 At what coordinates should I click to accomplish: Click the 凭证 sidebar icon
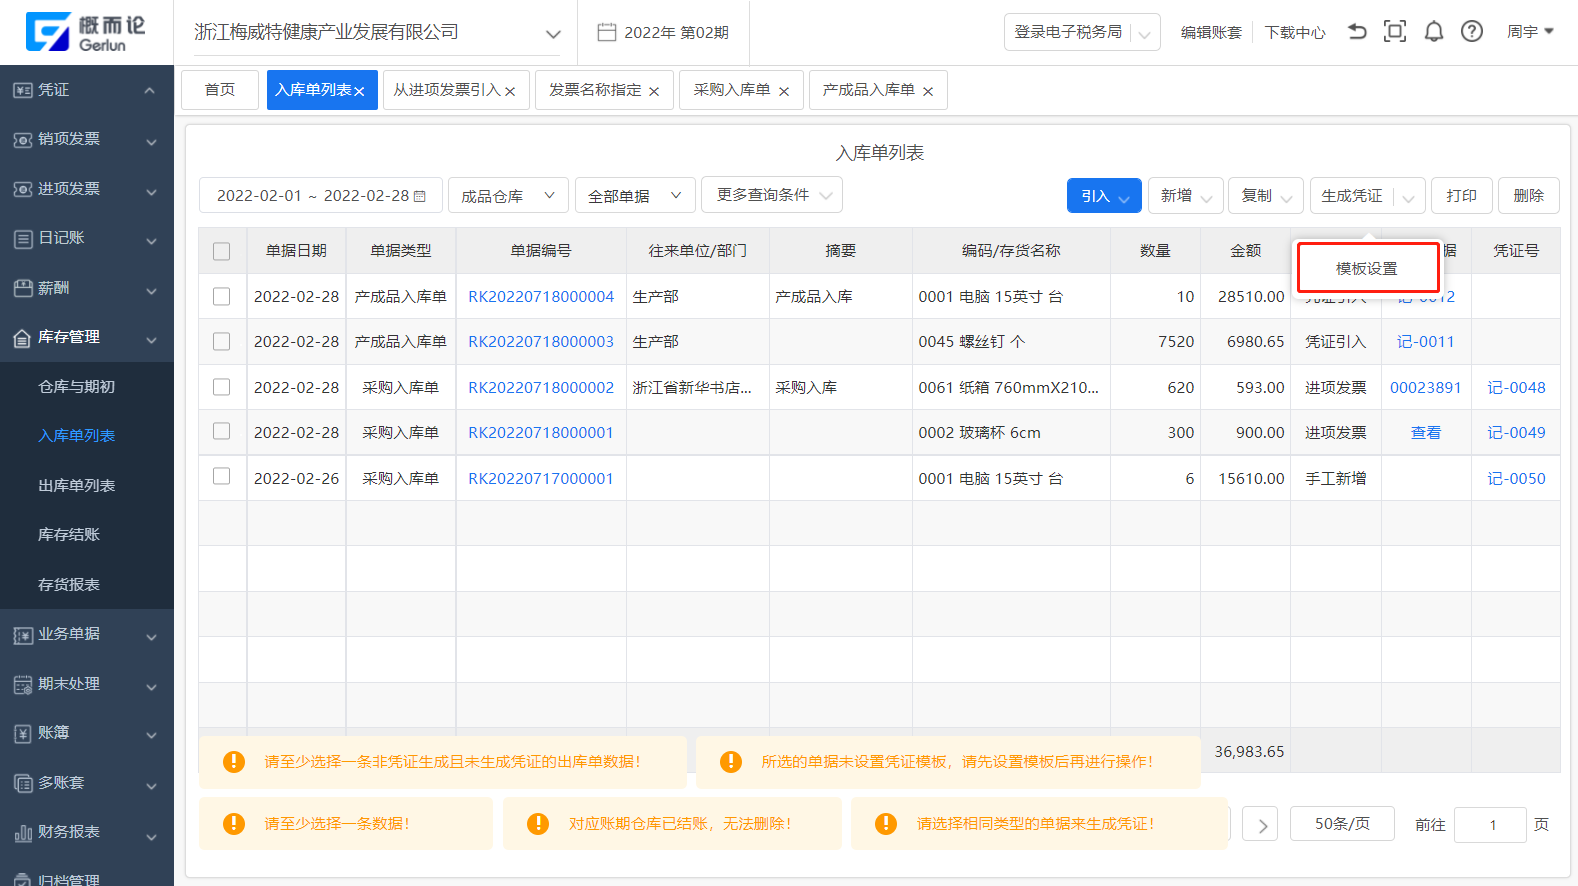tap(23, 90)
